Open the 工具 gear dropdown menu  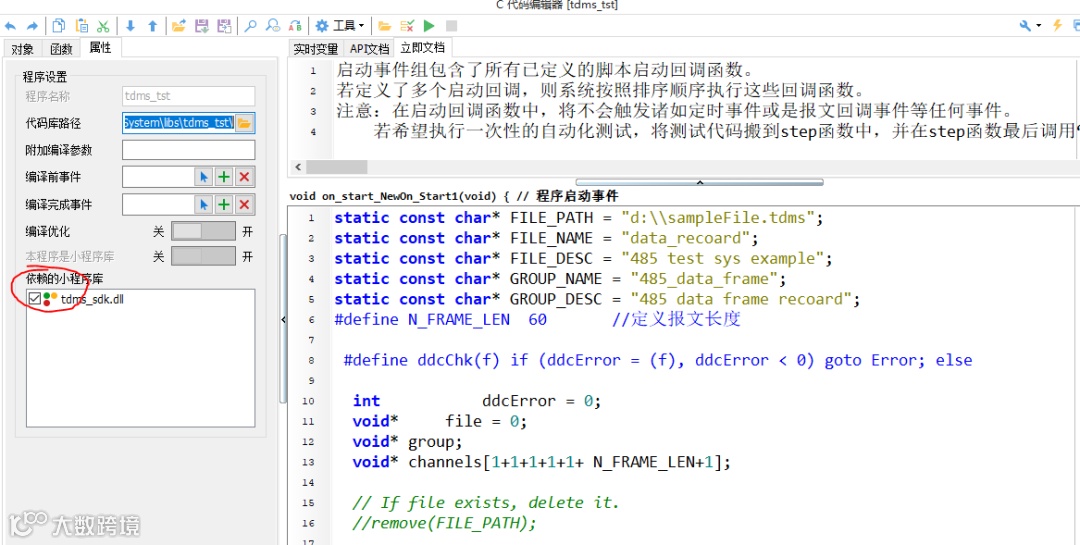click(x=340, y=26)
